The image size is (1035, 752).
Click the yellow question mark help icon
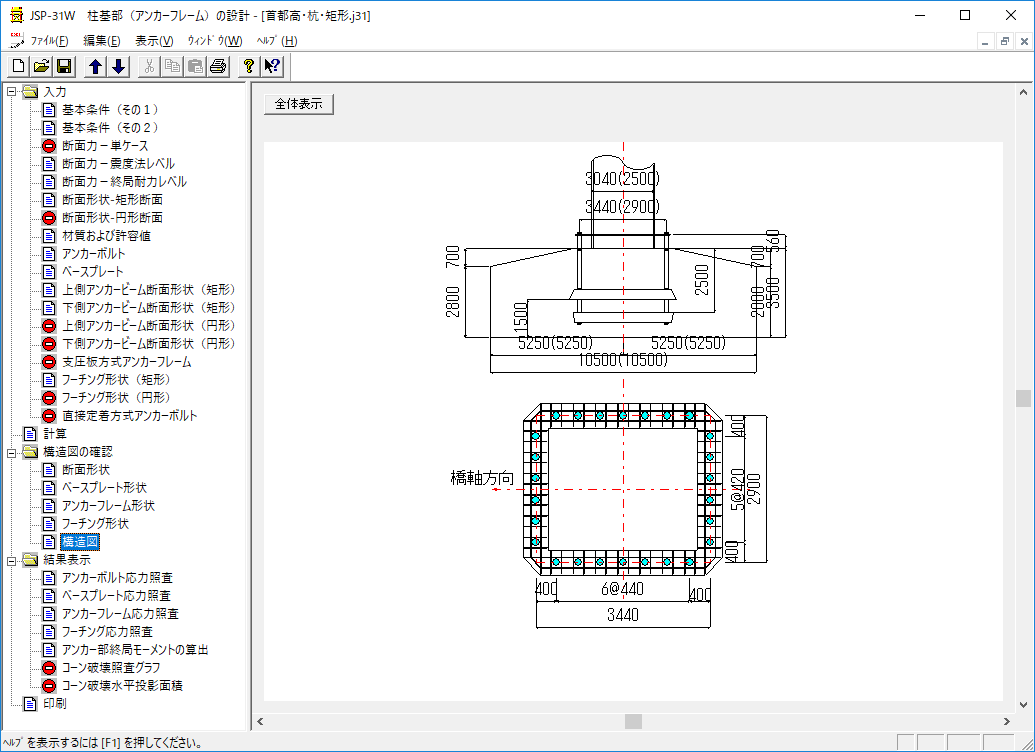pos(249,66)
